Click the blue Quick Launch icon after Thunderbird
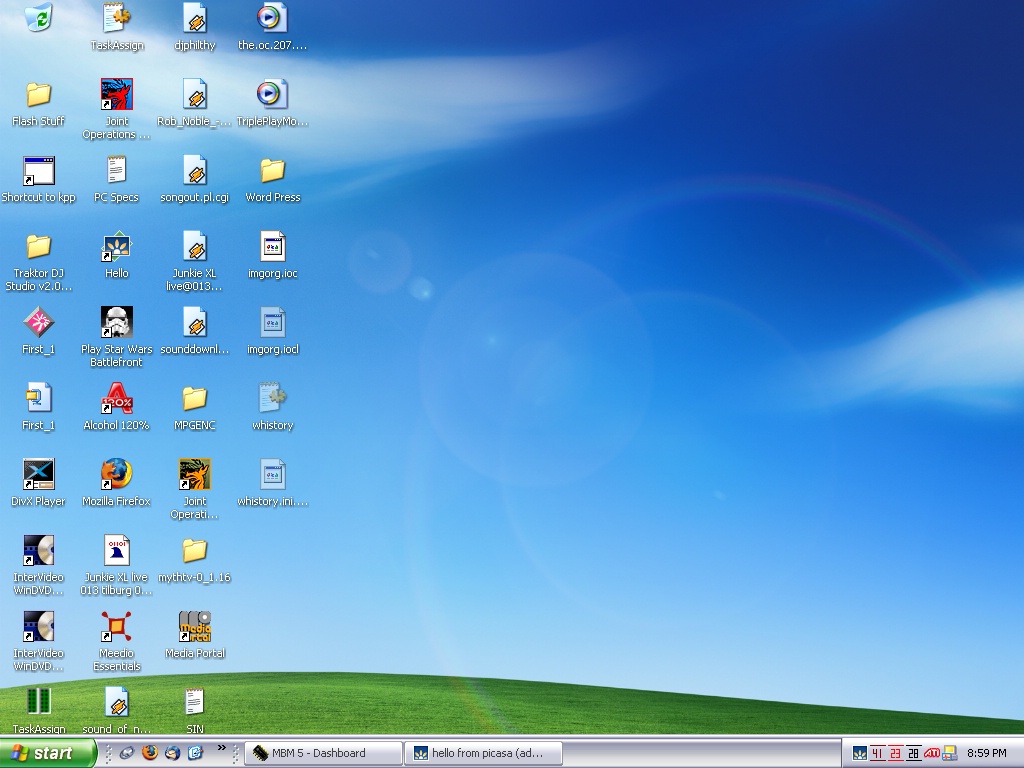The width and height of the screenshot is (1024, 768). (195, 753)
